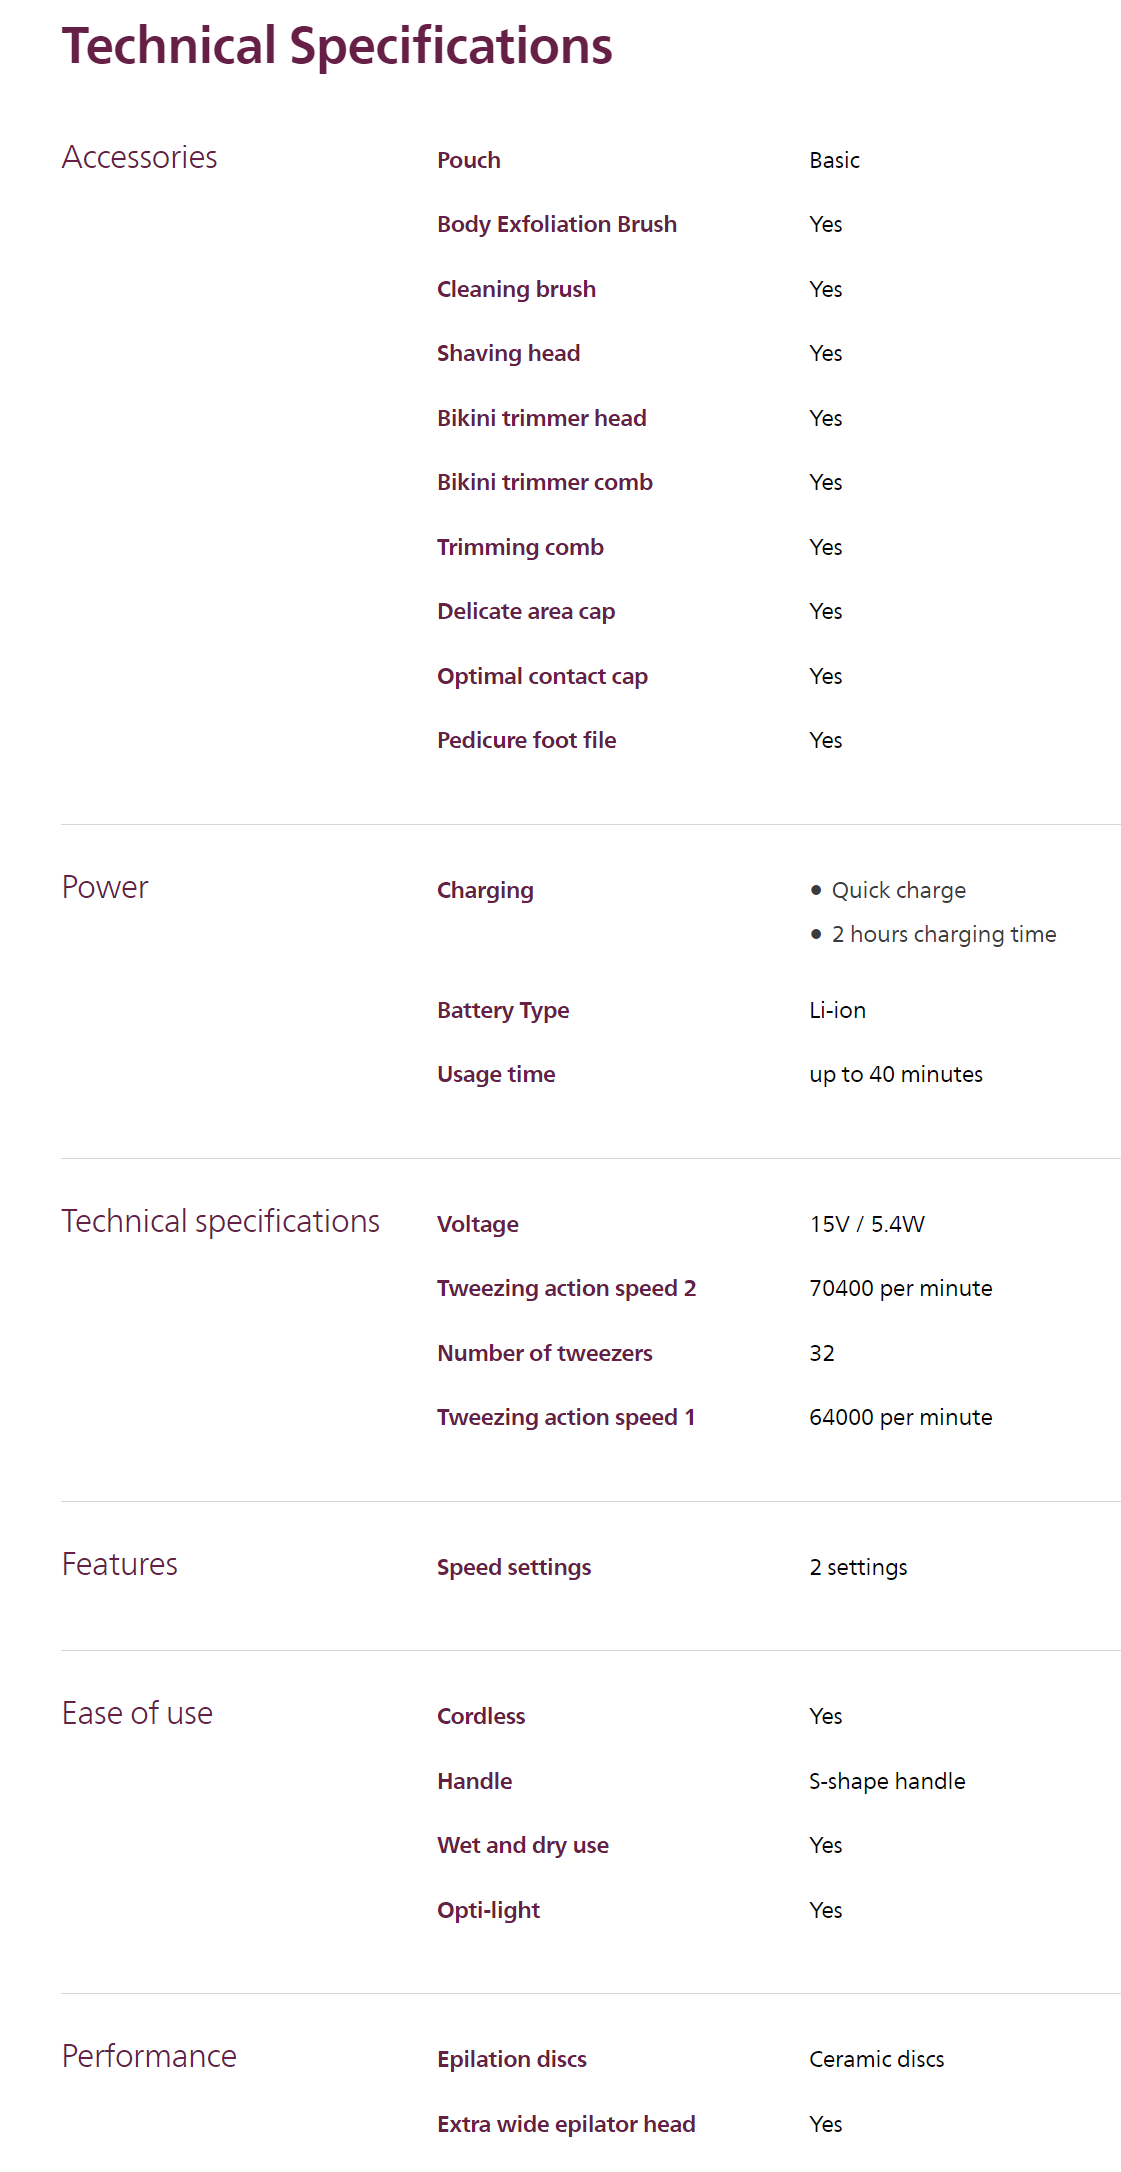Click the Delicate area cap label
This screenshot has height=2172, width=1121.
(525, 611)
